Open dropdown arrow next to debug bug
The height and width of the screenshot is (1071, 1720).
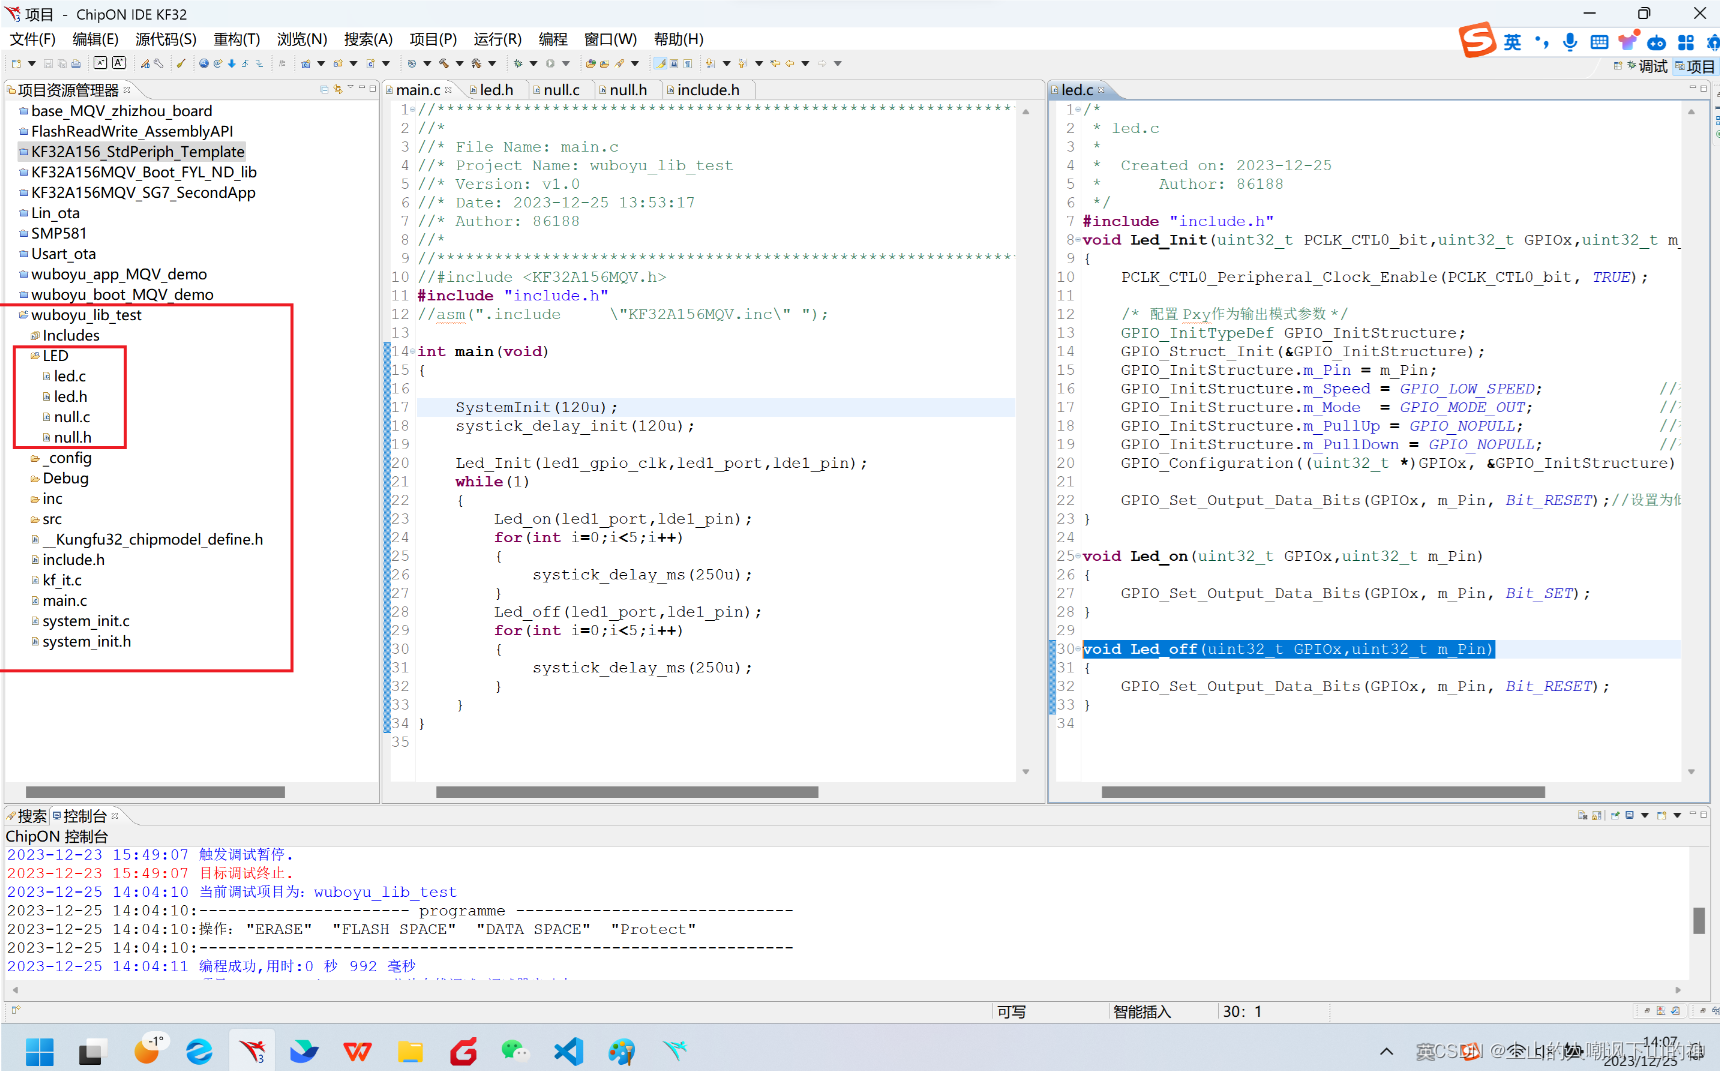(x=533, y=63)
